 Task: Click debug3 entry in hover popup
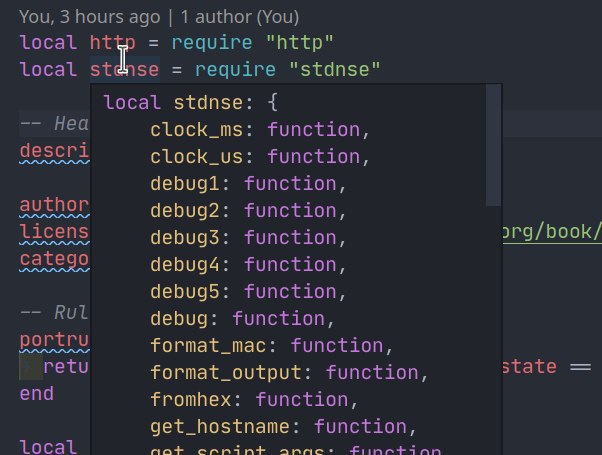(x=248, y=238)
